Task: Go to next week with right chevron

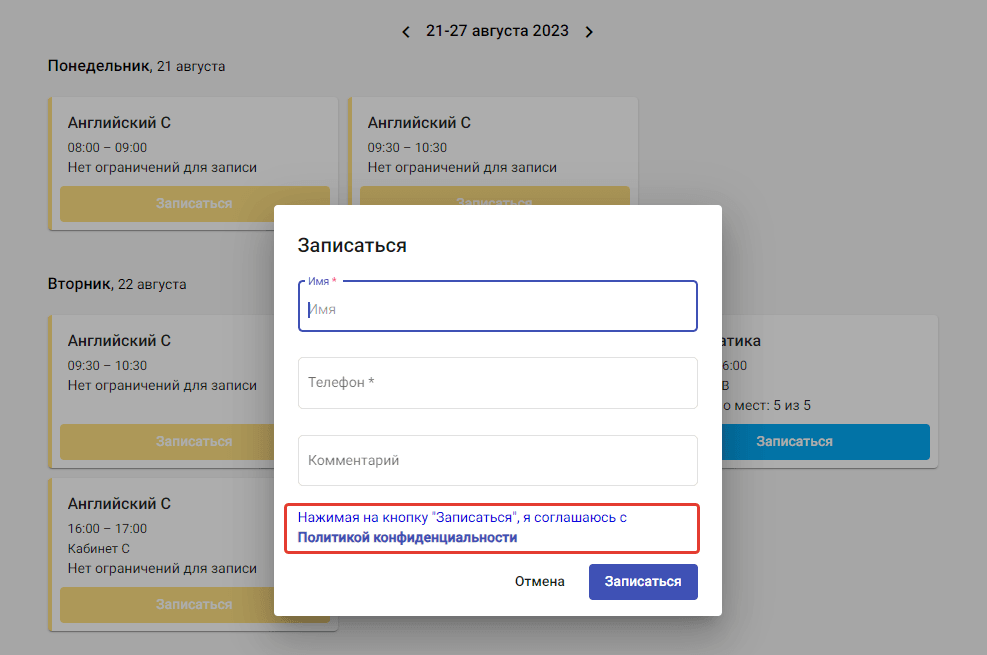Action: click(589, 32)
